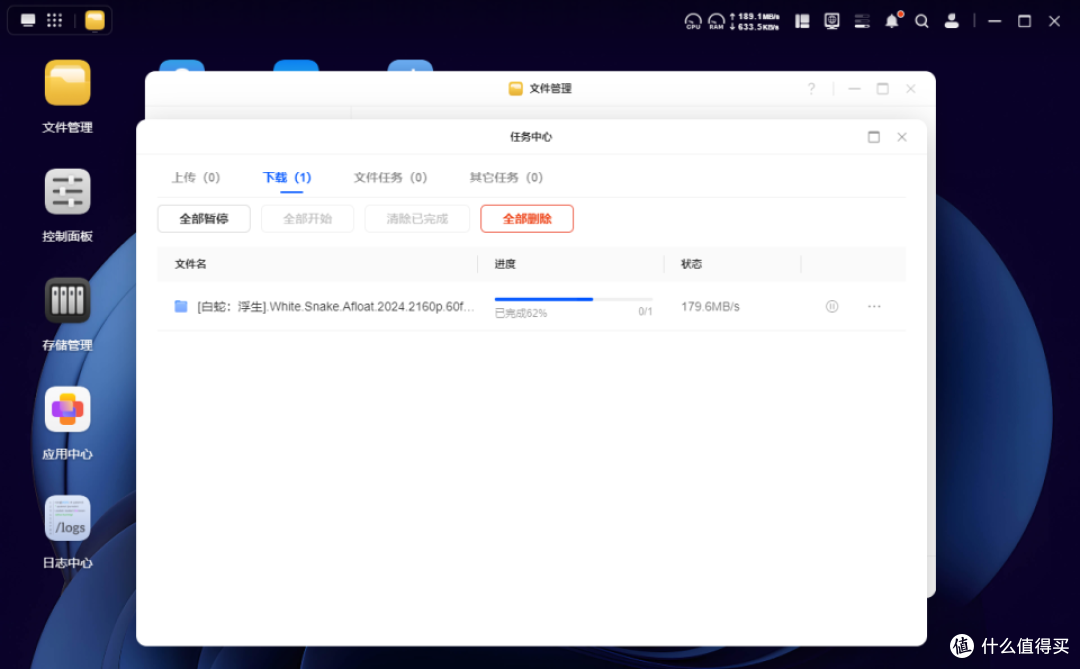
Task: Open the 控制面板 desktop icon
Action: click(x=68, y=192)
